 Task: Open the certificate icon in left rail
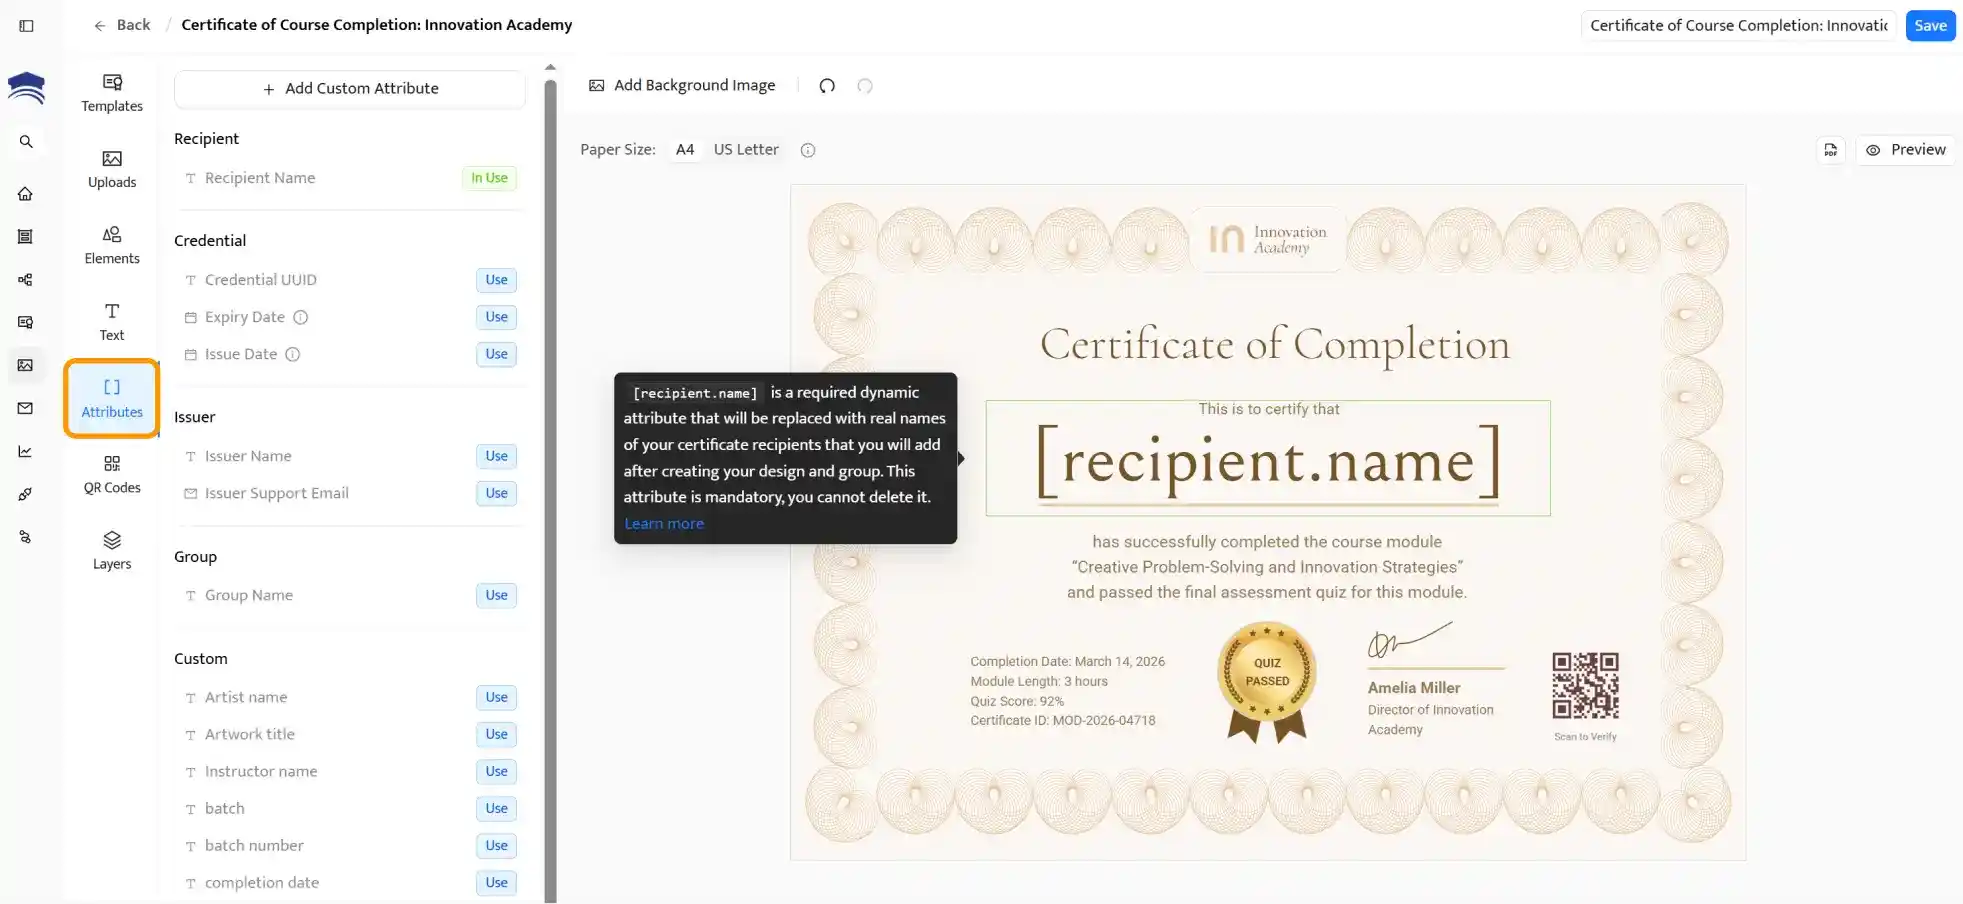click(26, 322)
